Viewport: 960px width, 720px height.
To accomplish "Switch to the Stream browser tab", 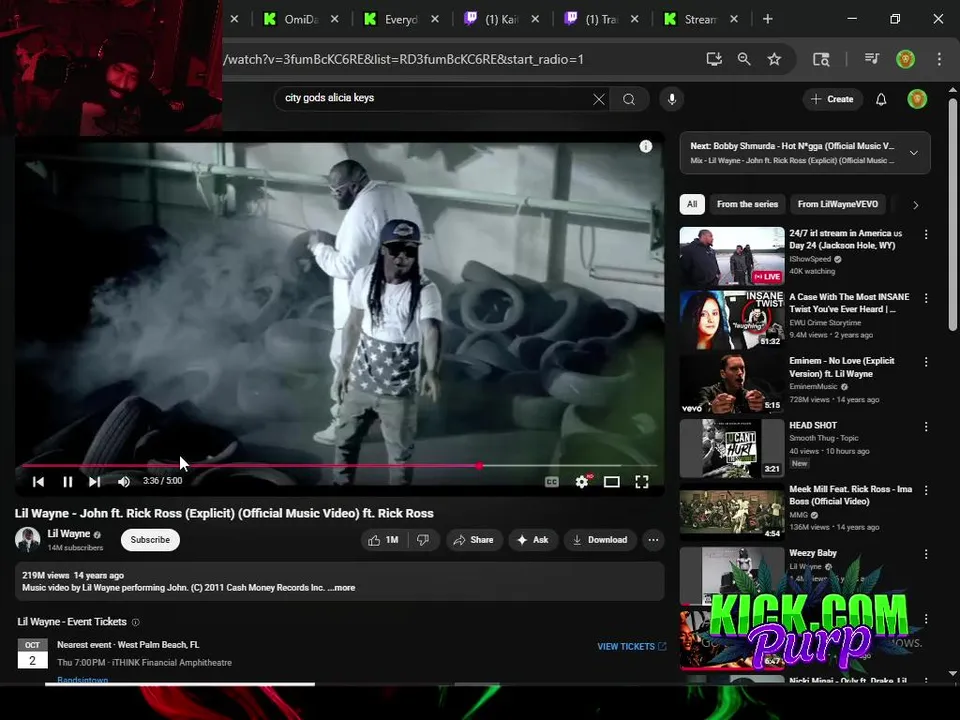I will coord(700,20).
